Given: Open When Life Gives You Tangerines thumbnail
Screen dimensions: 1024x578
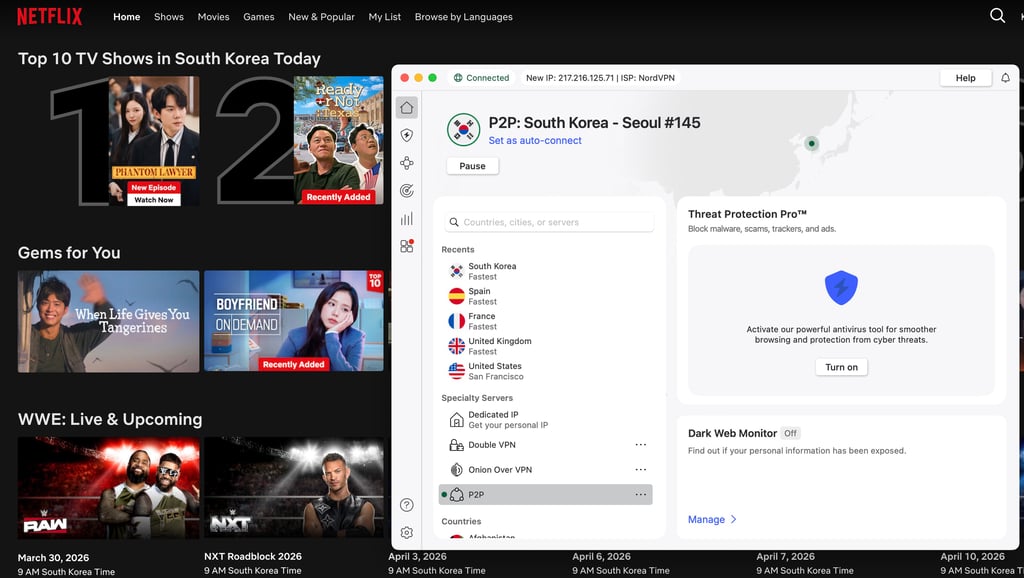Looking at the screenshot, I should click(108, 321).
